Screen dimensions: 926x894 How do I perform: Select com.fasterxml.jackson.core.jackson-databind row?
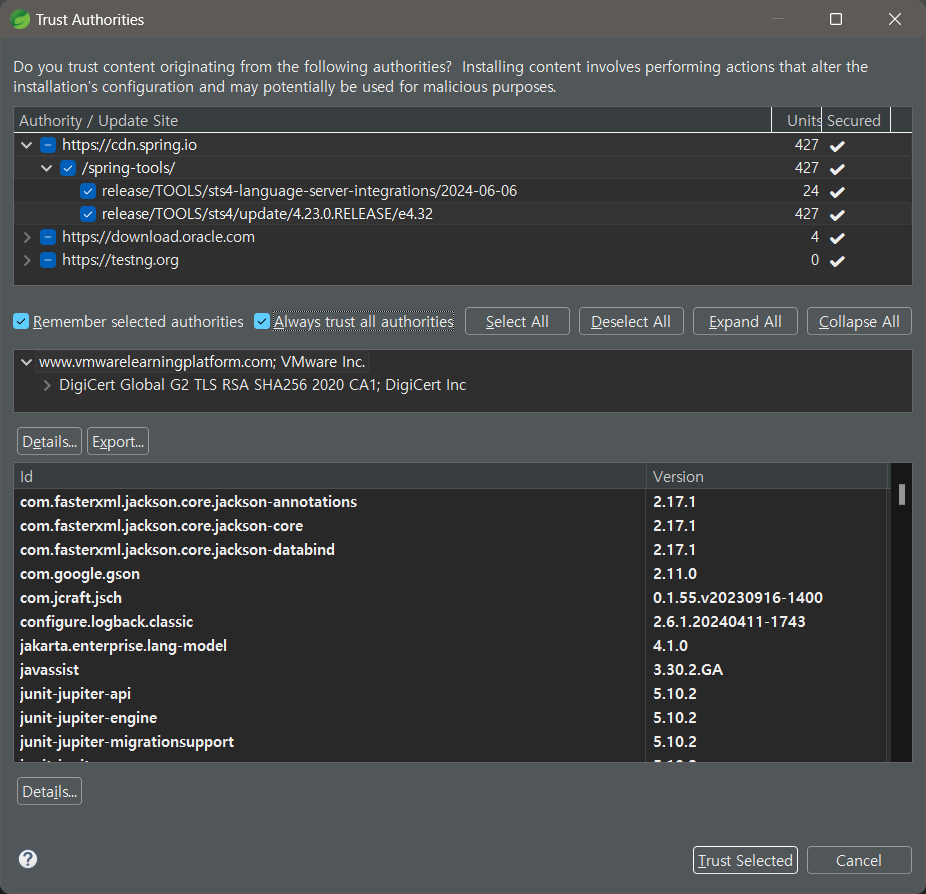(451, 550)
